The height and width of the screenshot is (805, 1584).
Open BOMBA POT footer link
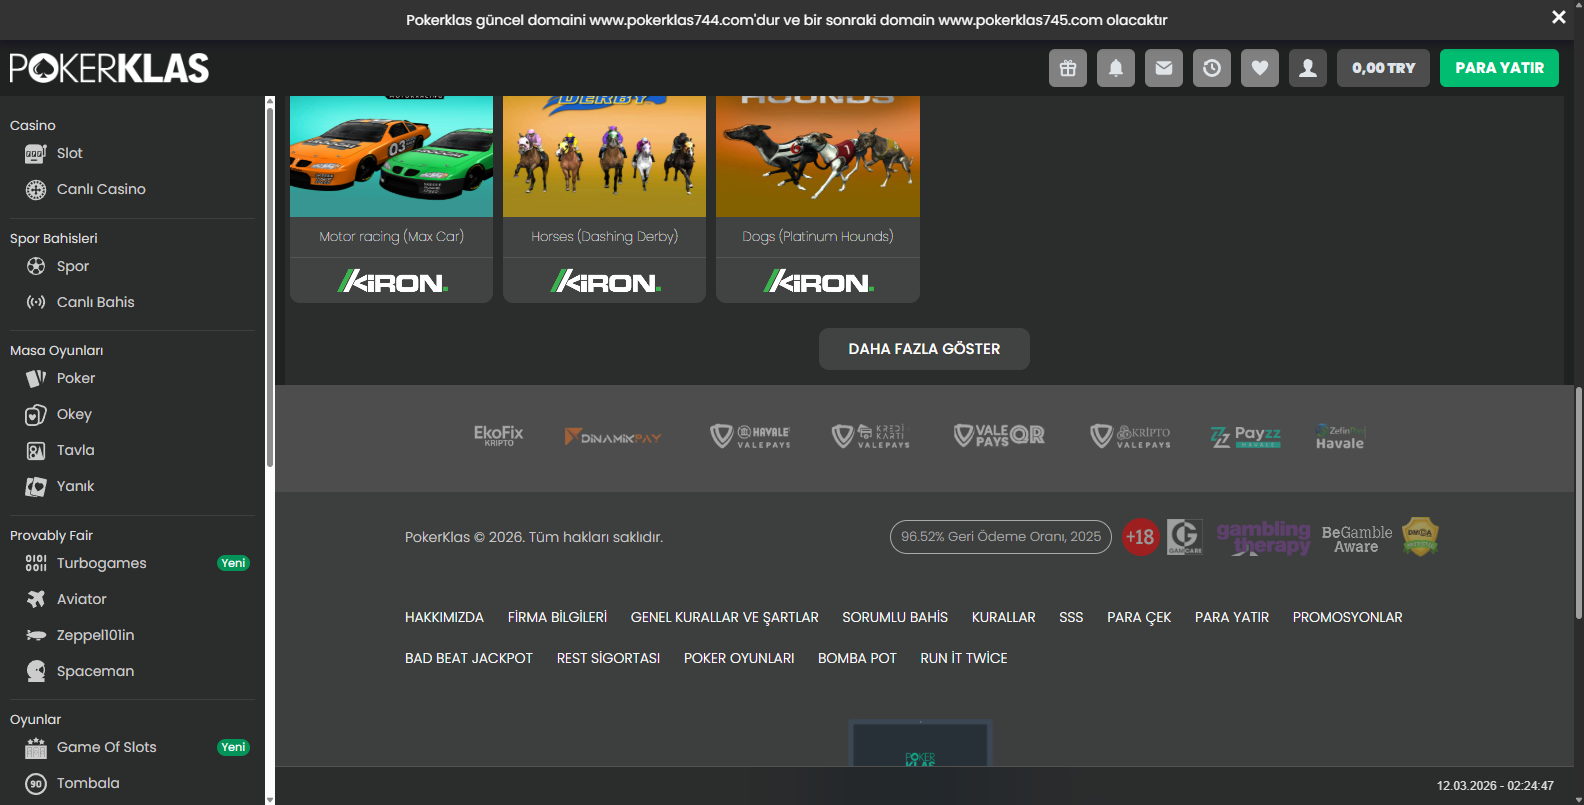tap(857, 658)
